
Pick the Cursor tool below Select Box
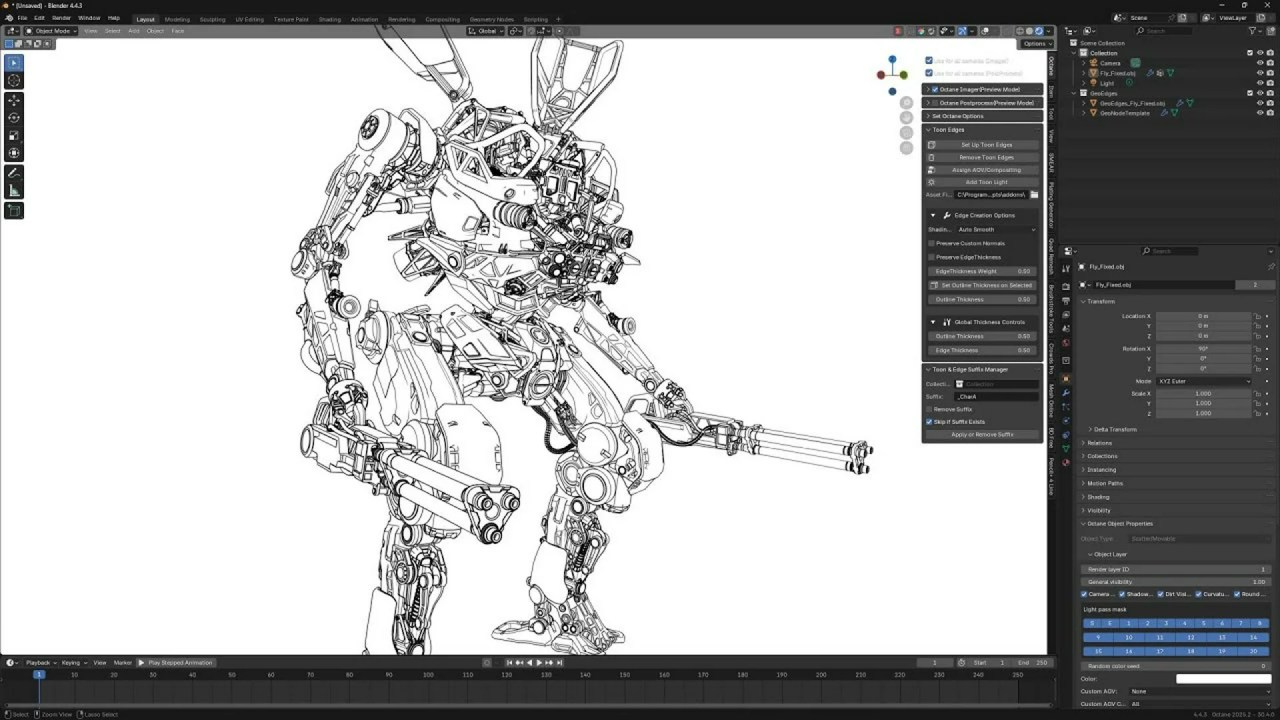point(13,80)
